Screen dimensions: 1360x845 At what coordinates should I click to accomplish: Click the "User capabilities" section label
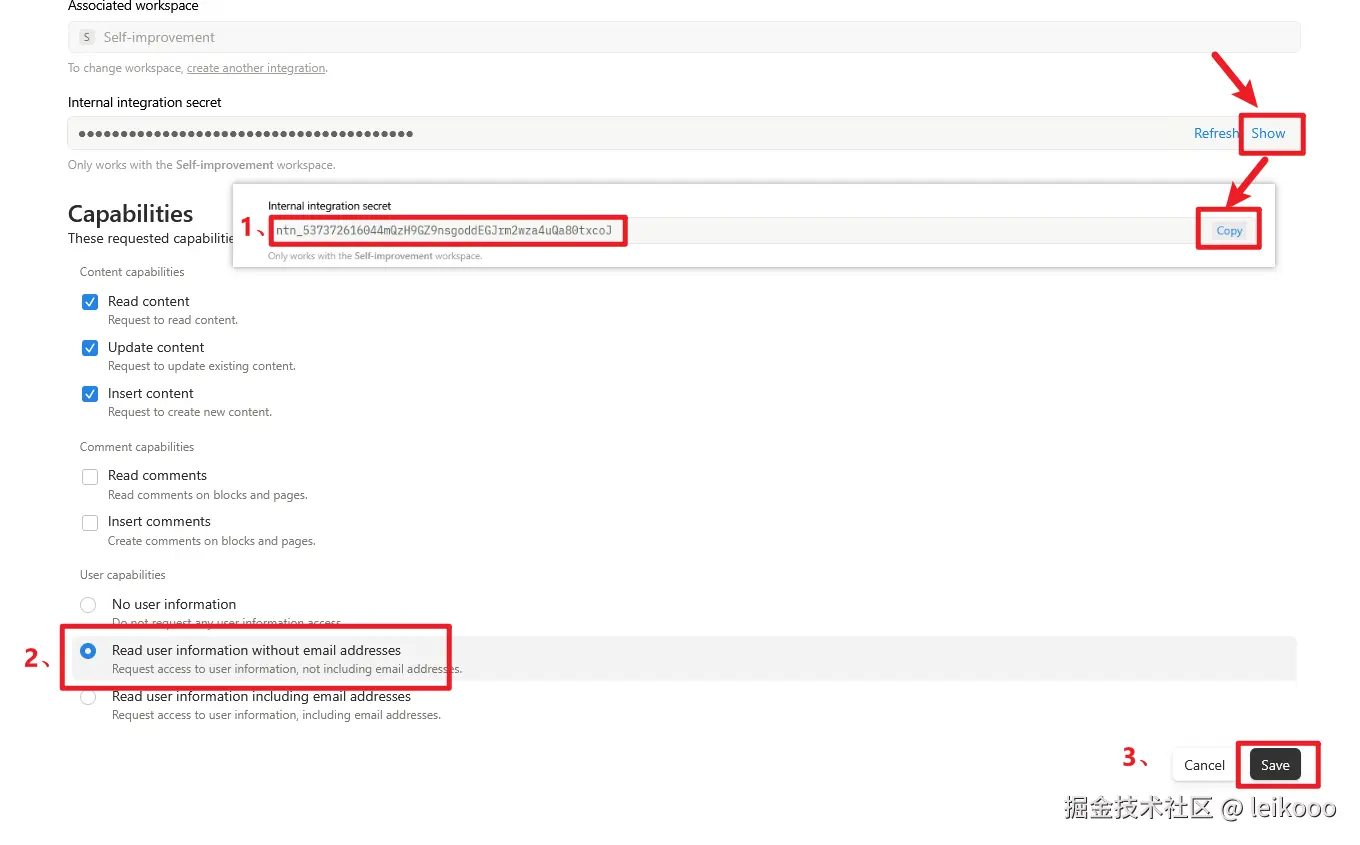[x=123, y=575]
